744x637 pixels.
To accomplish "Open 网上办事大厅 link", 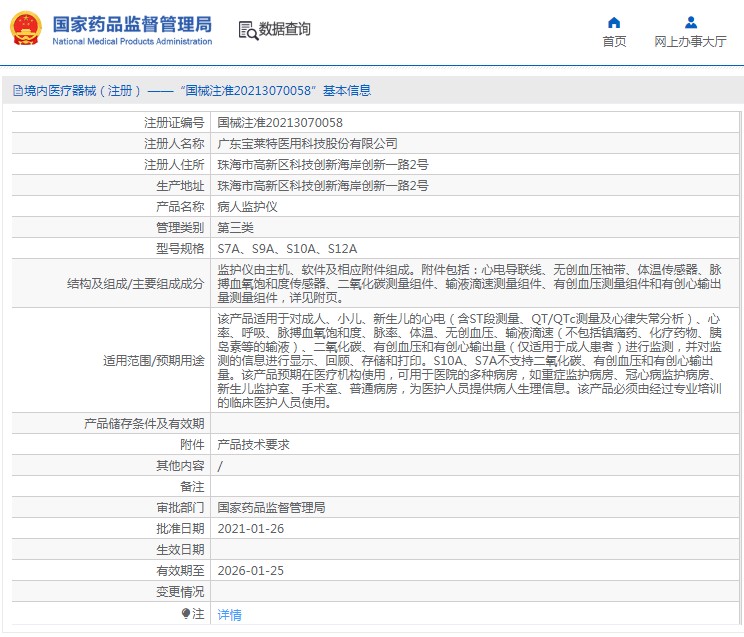I will (x=690, y=42).
